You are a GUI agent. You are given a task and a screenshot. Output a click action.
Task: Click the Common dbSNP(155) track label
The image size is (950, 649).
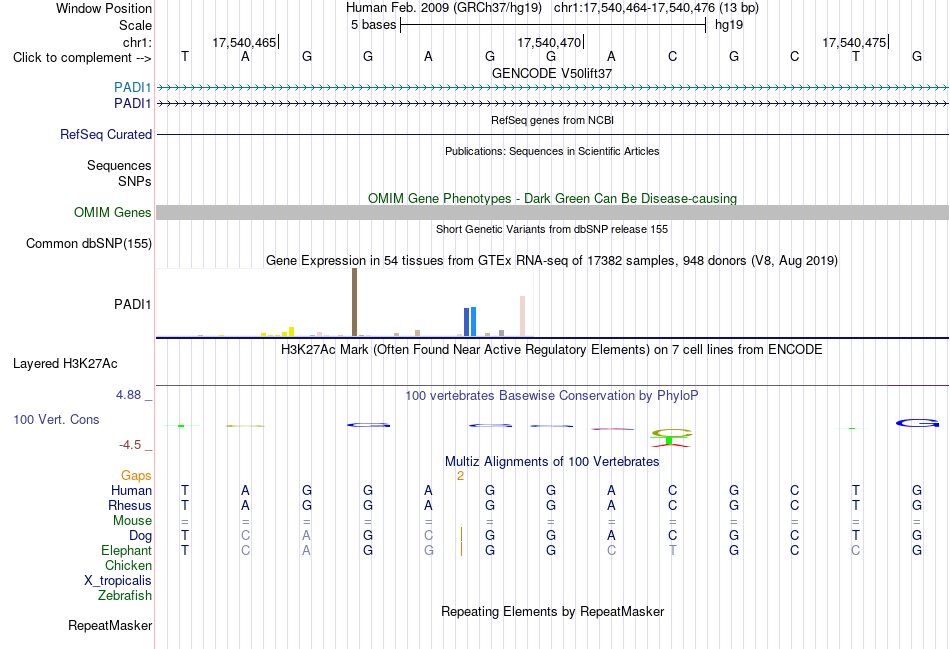88,244
